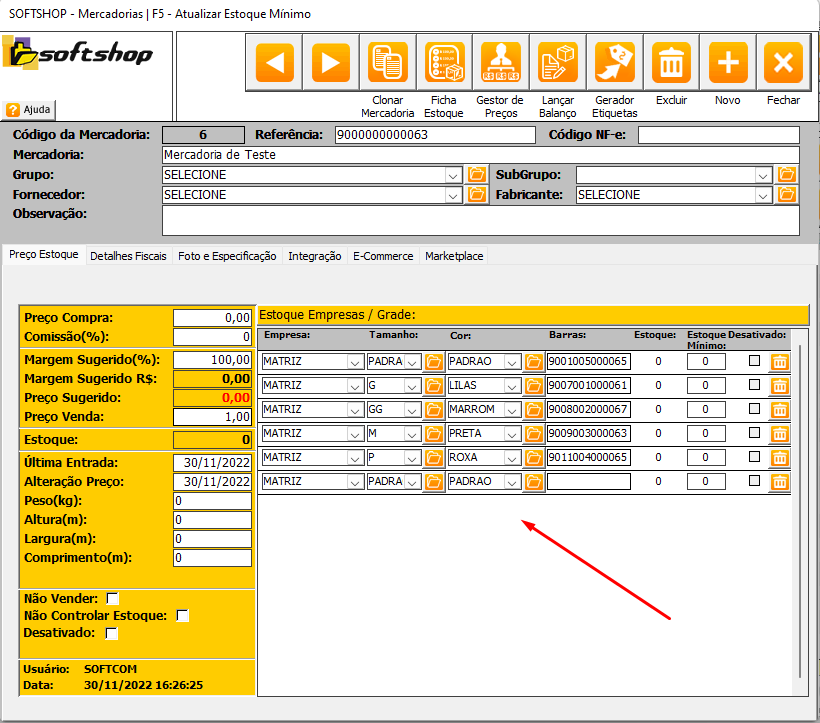Open the E-Commerce tab

[382, 256]
